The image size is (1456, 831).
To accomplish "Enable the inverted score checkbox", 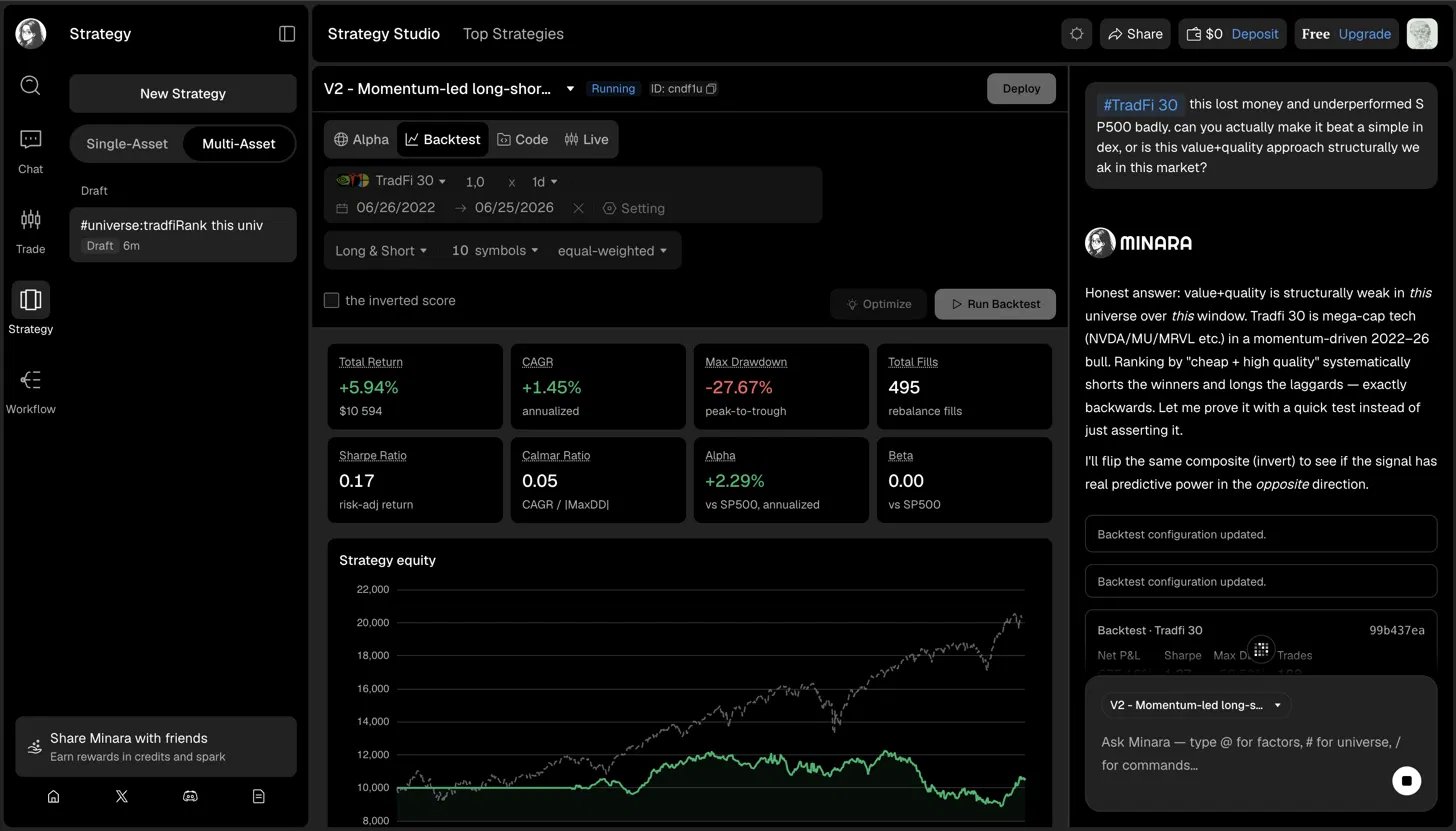I will [x=331, y=300].
